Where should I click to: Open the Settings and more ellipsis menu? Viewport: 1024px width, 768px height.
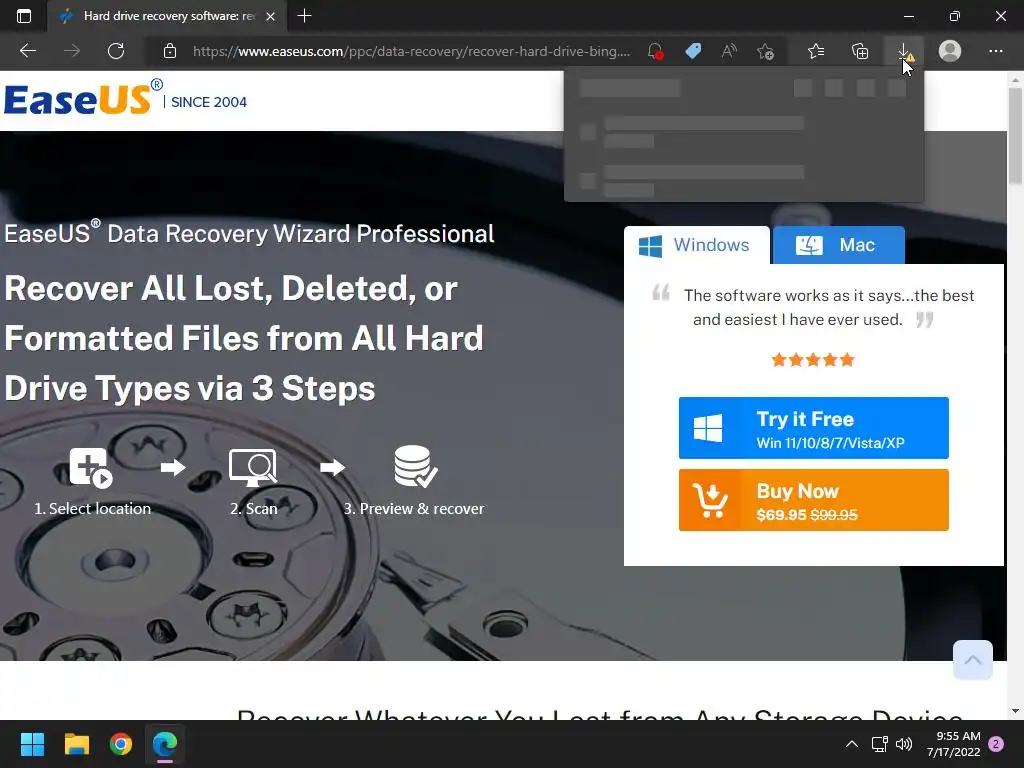pyautogui.click(x=995, y=51)
